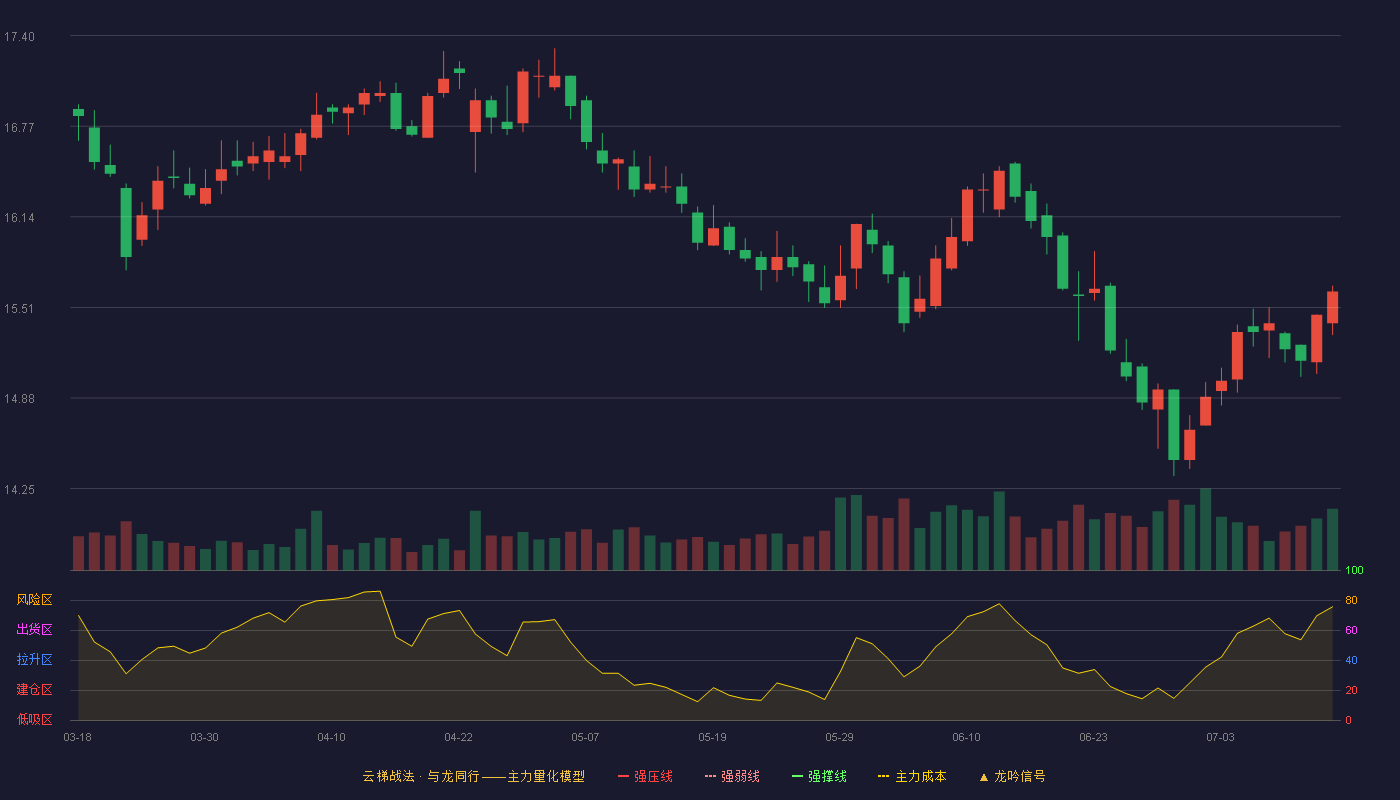The height and width of the screenshot is (800, 1400).
Task: Click the 05-07 date axis label
Action: (585, 737)
